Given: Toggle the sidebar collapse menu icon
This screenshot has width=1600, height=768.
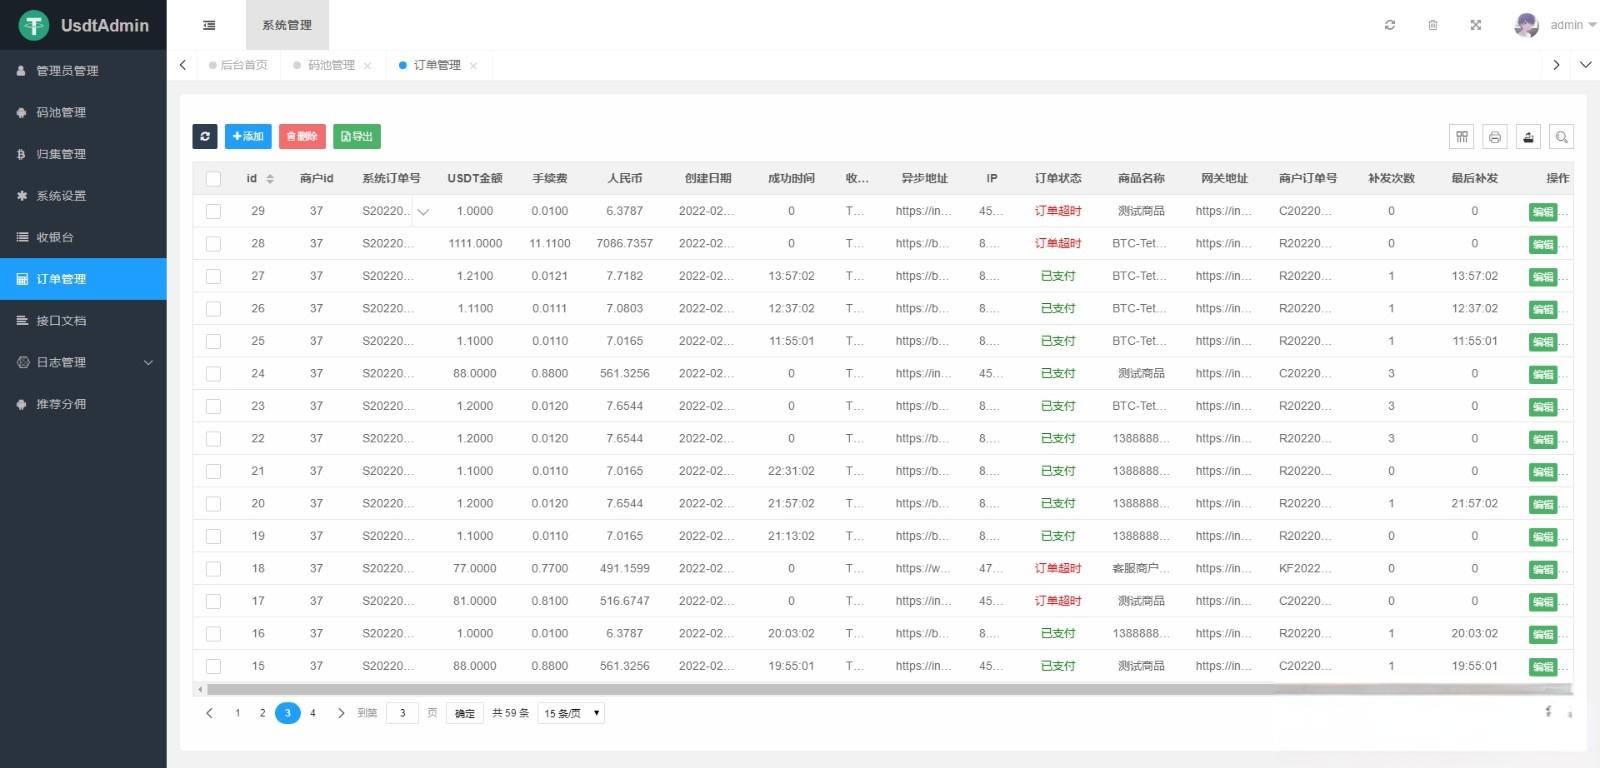Looking at the screenshot, I should point(209,25).
